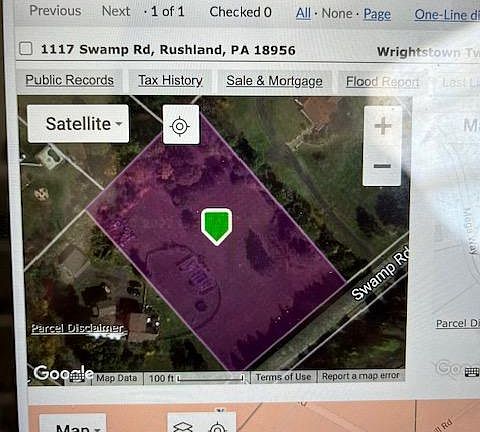Click the Page selection link
The image size is (480, 432).
coord(377,14)
